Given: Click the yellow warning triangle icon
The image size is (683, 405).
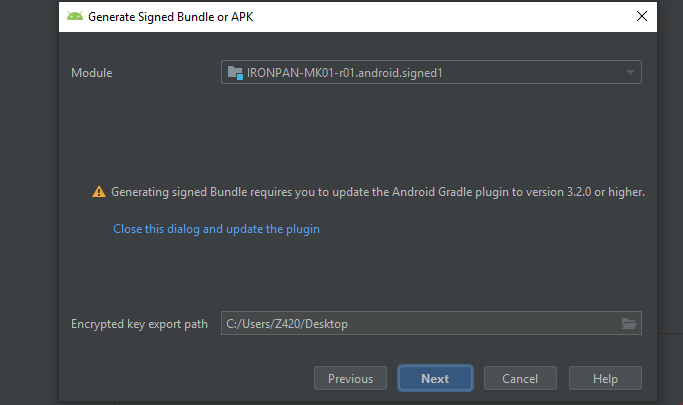Looking at the screenshot, I should point(99,192).
